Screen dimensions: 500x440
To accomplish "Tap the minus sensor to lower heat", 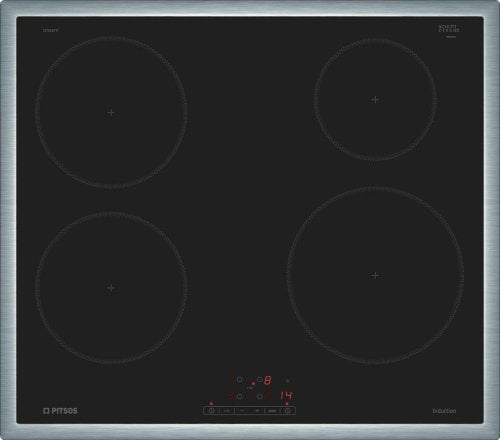I will (x=242, y=411).
